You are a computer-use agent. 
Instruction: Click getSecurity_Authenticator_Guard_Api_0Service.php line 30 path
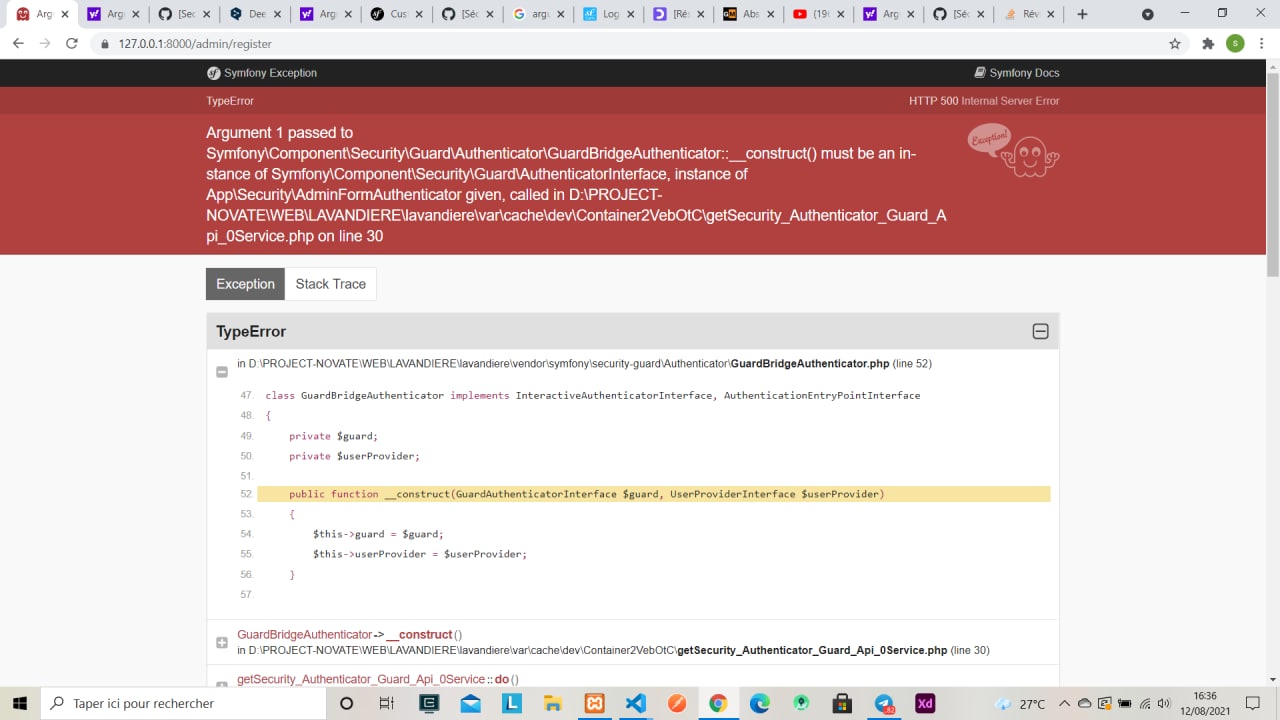pyautogui.click(x=613, y=650)
